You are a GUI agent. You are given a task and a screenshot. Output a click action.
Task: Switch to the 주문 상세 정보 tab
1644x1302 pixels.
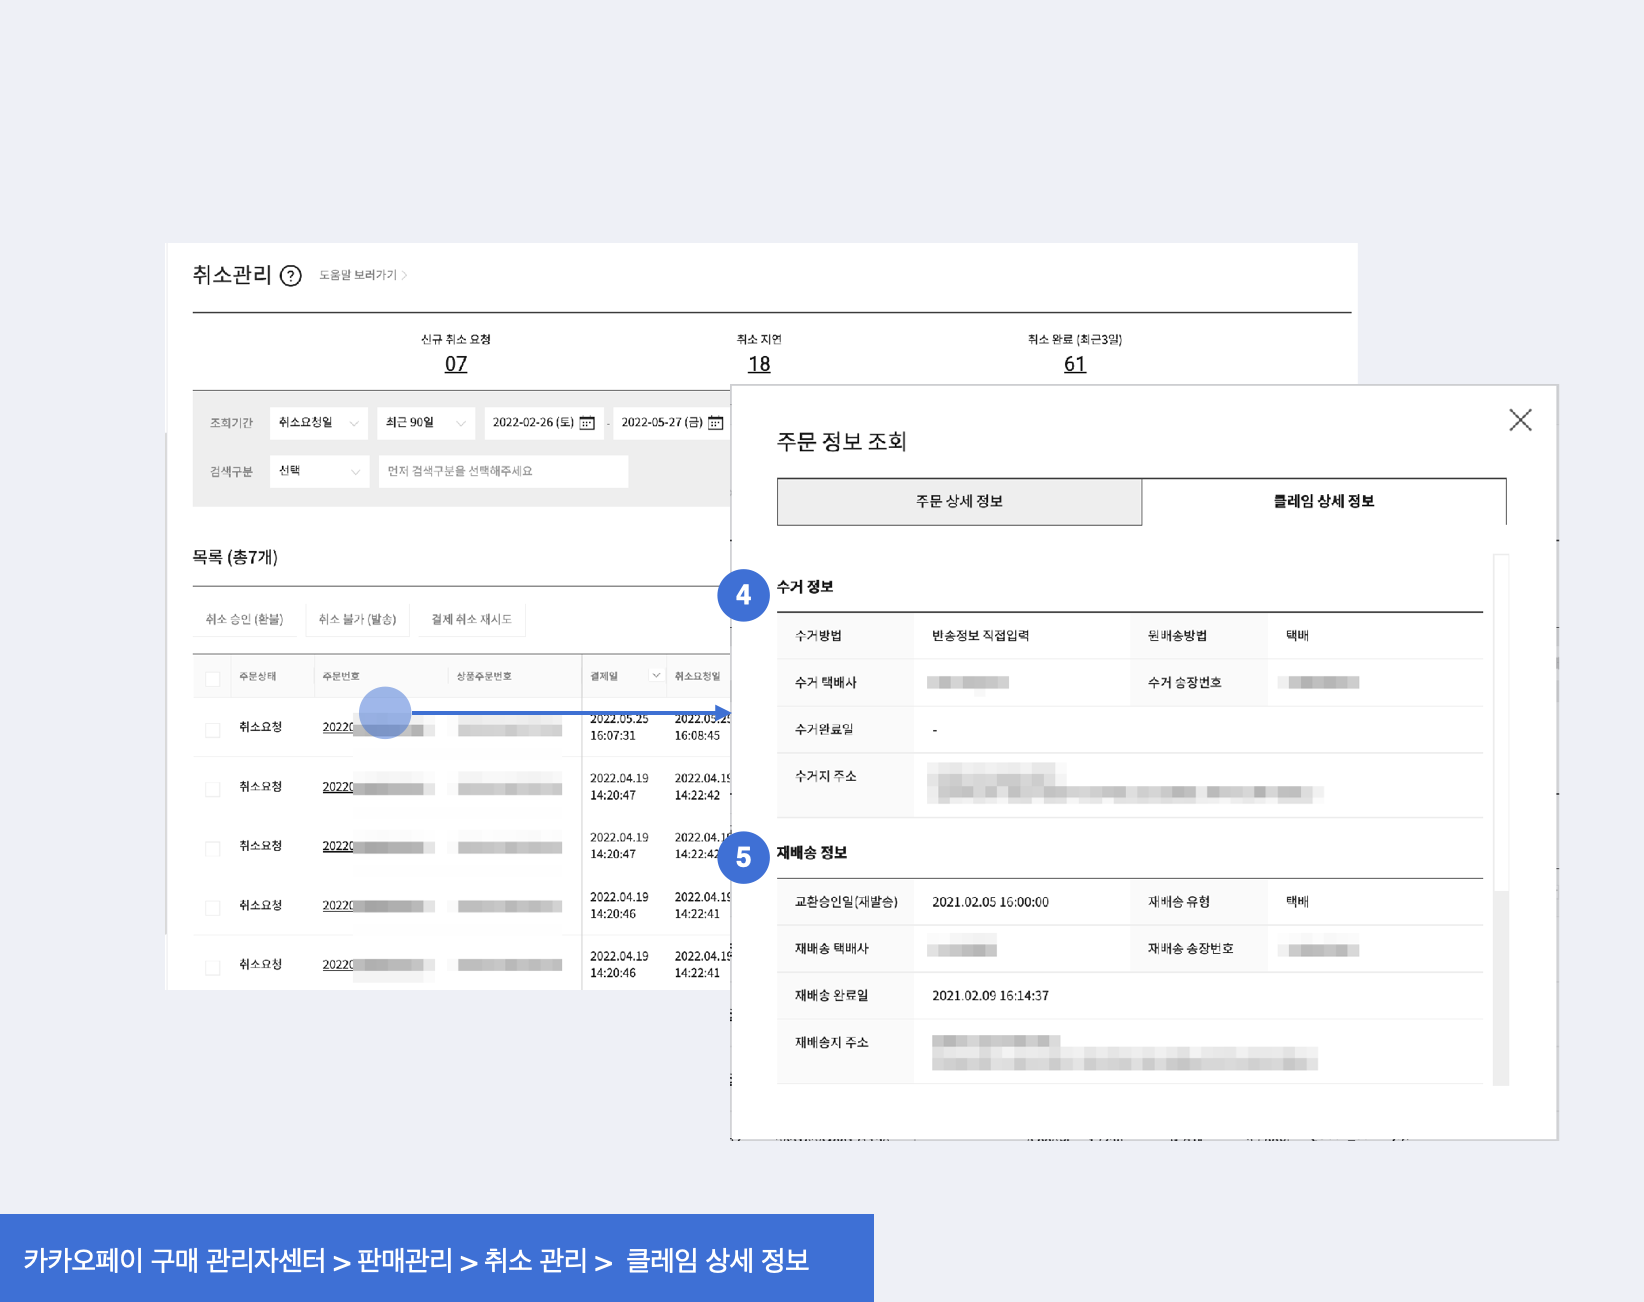959,502
